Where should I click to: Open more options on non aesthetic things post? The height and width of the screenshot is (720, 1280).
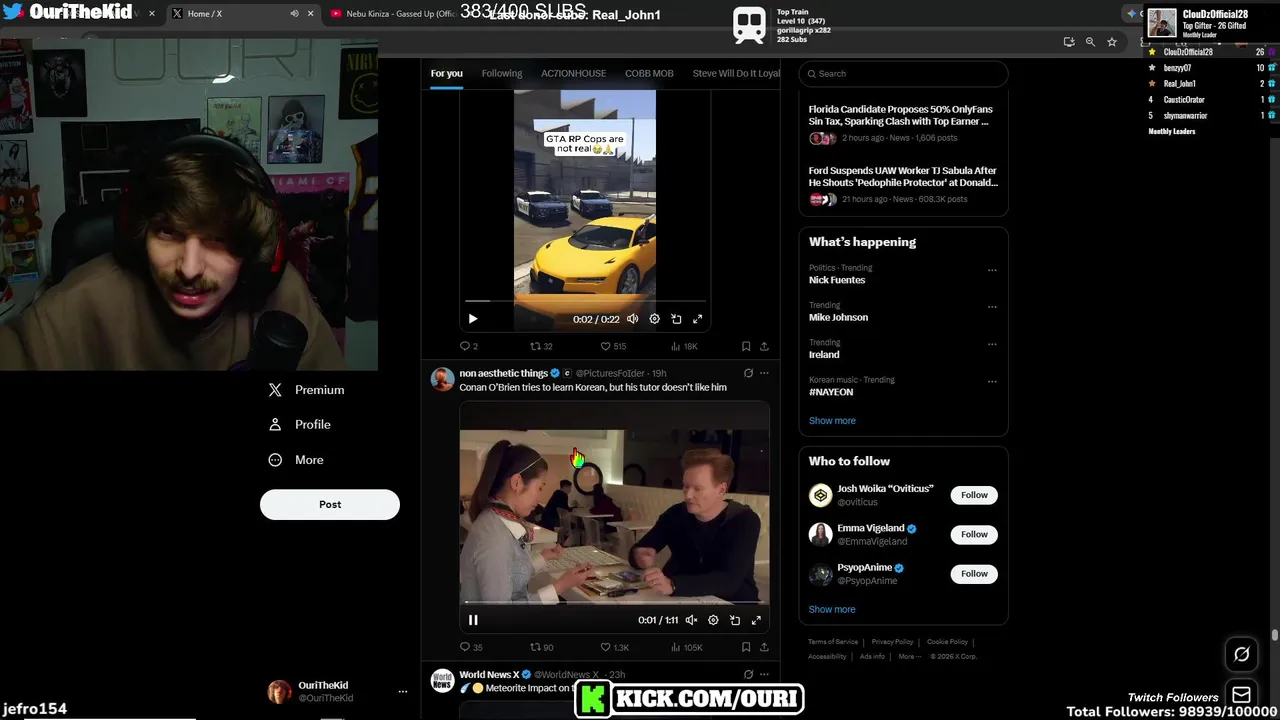tap(764, 373)
